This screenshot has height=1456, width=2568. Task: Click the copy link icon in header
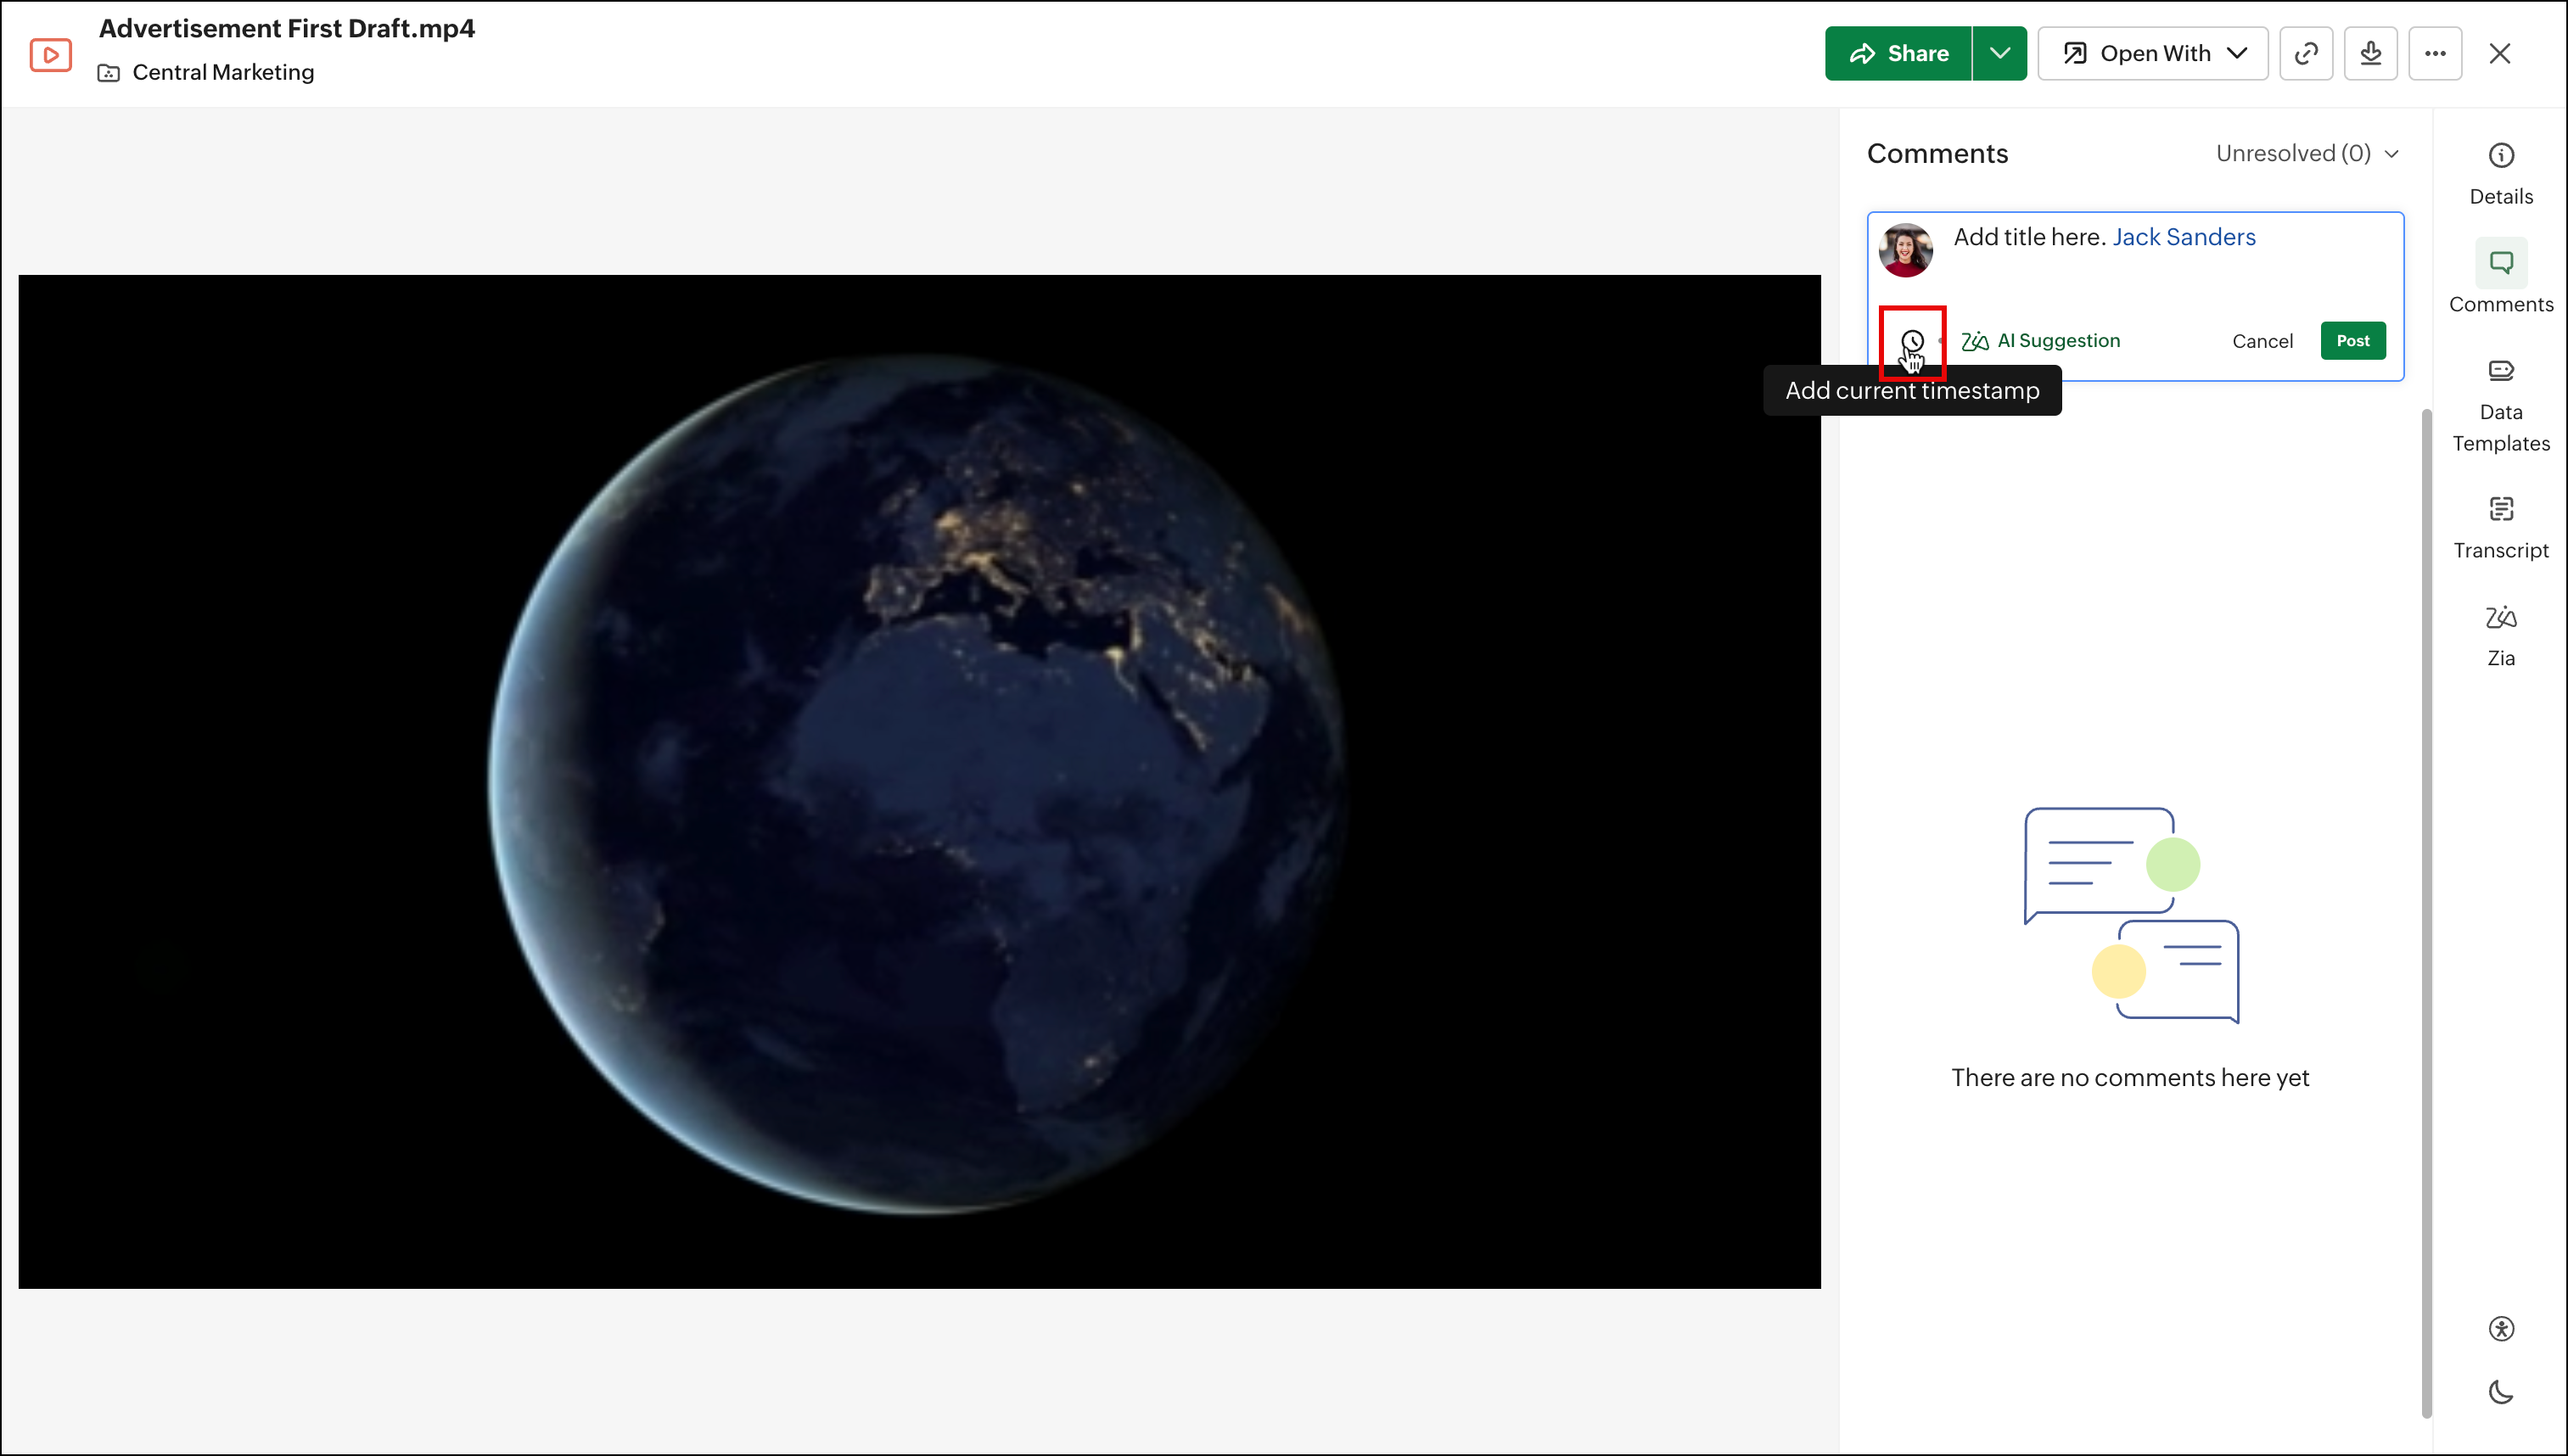[2306, 53]
